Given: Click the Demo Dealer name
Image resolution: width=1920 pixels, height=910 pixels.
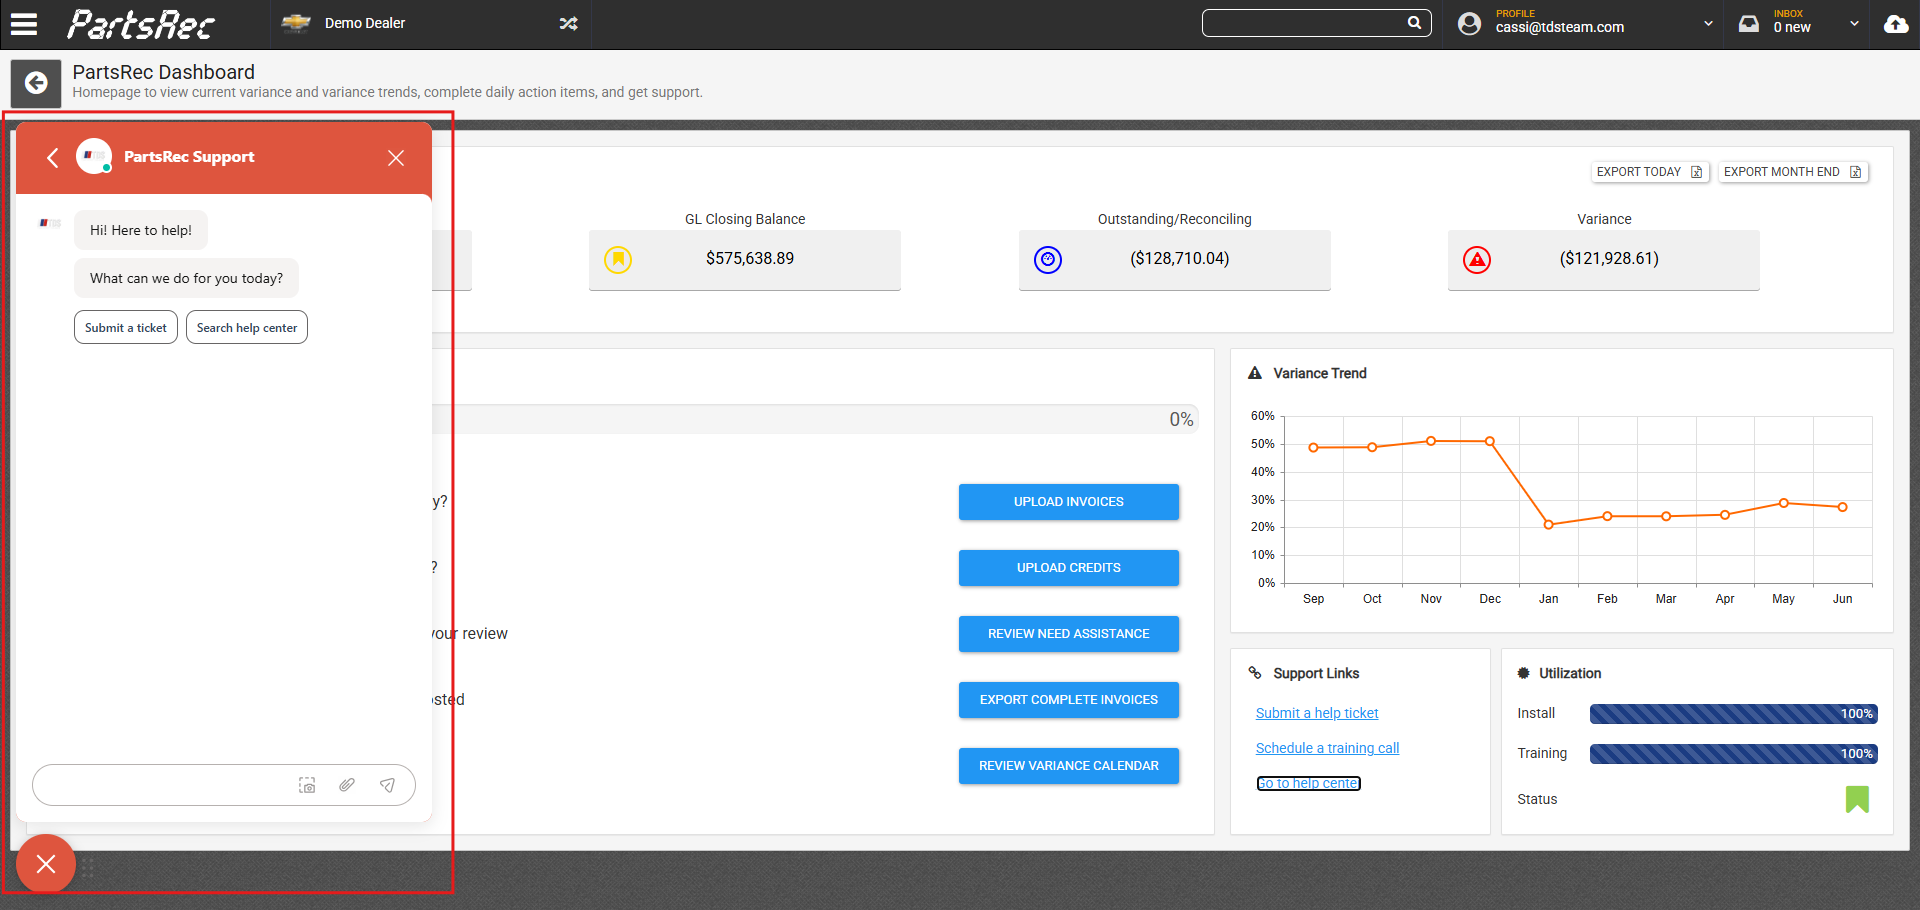Looking at the screenshot, I should click(x=365, y=23).
